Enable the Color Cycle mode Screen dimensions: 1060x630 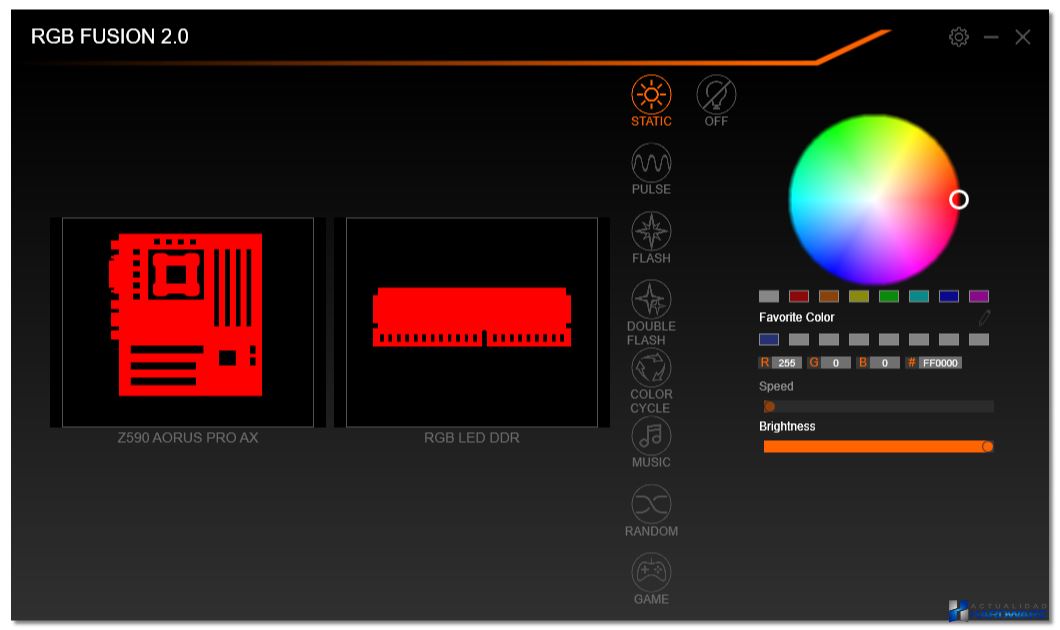[651, 367]
